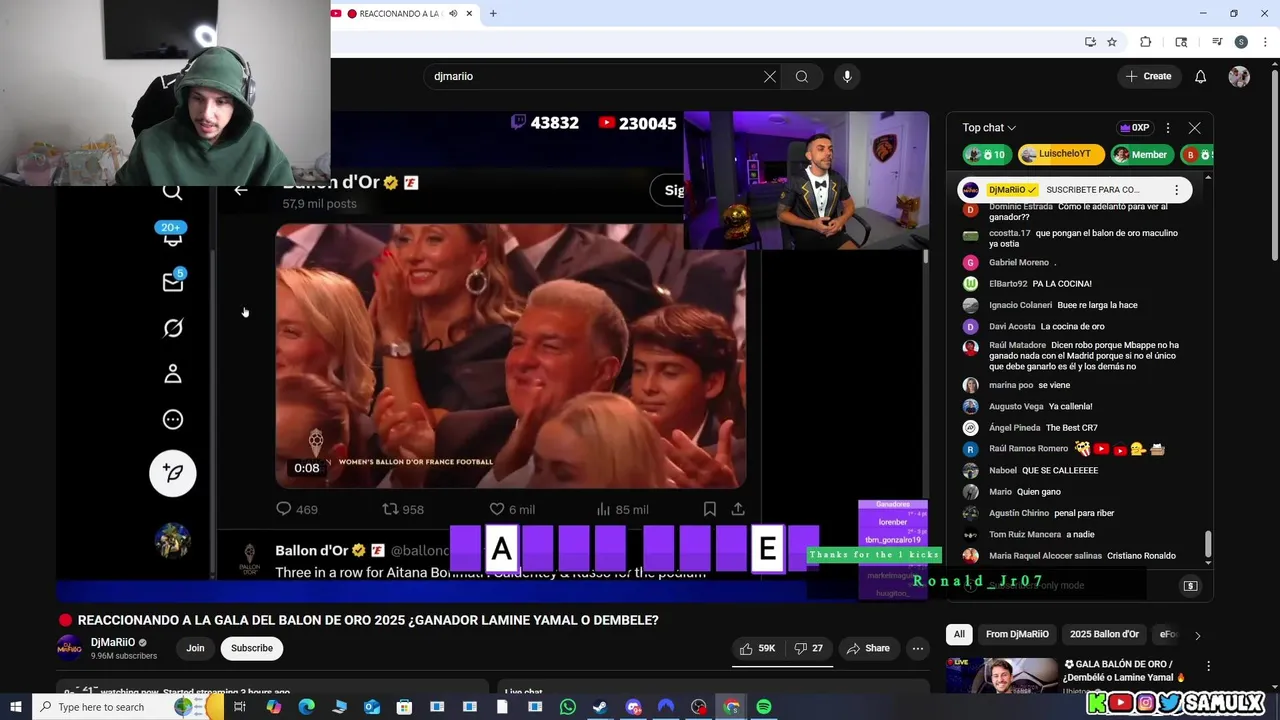The width and height of the screenshot is (1280, 720).
Task: Click the bookmark icon under the tweet
Action: [709, 509]
